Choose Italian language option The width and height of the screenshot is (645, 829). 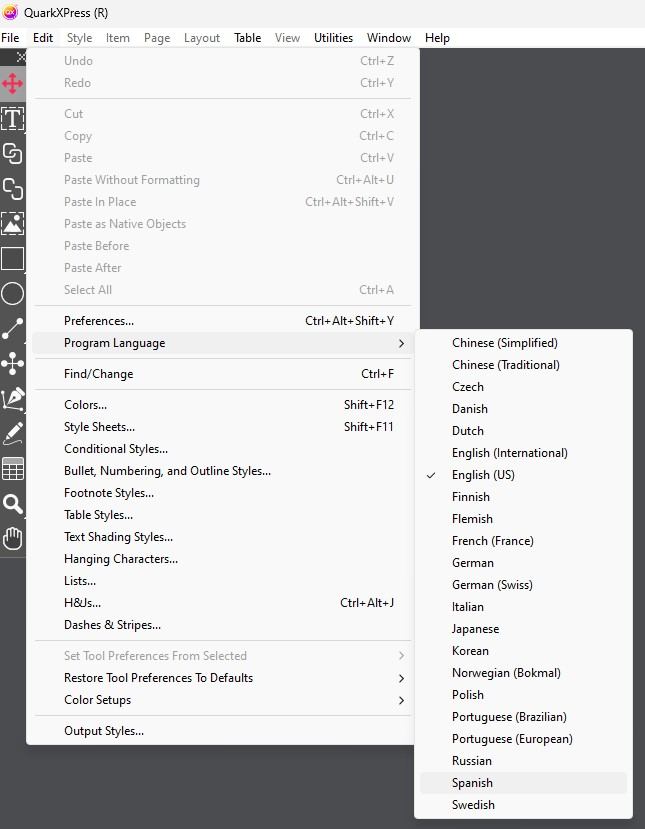tap(523, 607)
